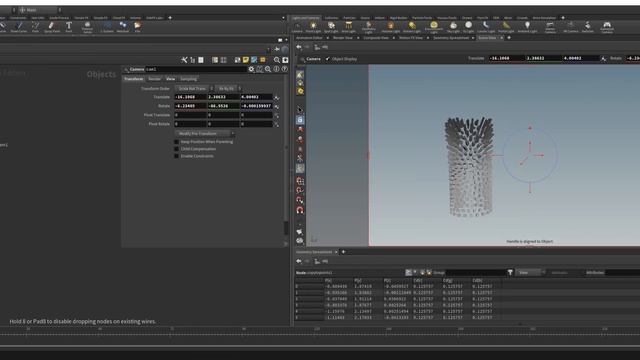Add pane tab beside bottom Geometry Spreadsheet

(343, 252)
